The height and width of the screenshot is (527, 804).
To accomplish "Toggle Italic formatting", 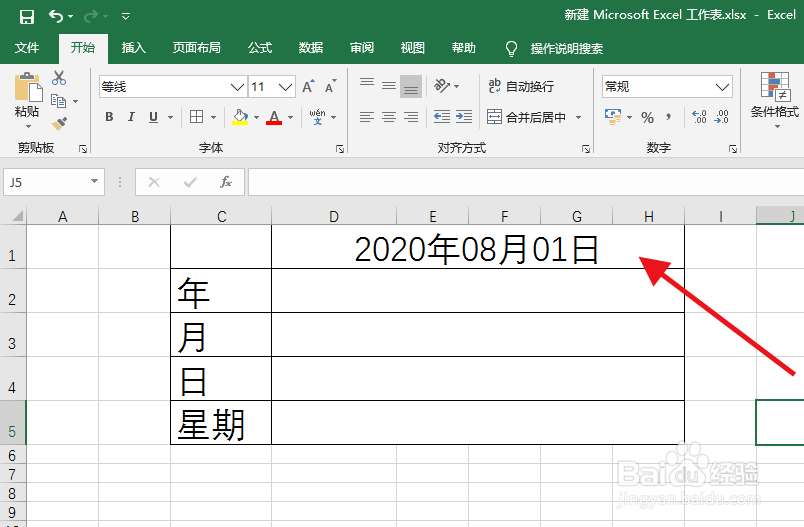I will [x=131, y=117].
